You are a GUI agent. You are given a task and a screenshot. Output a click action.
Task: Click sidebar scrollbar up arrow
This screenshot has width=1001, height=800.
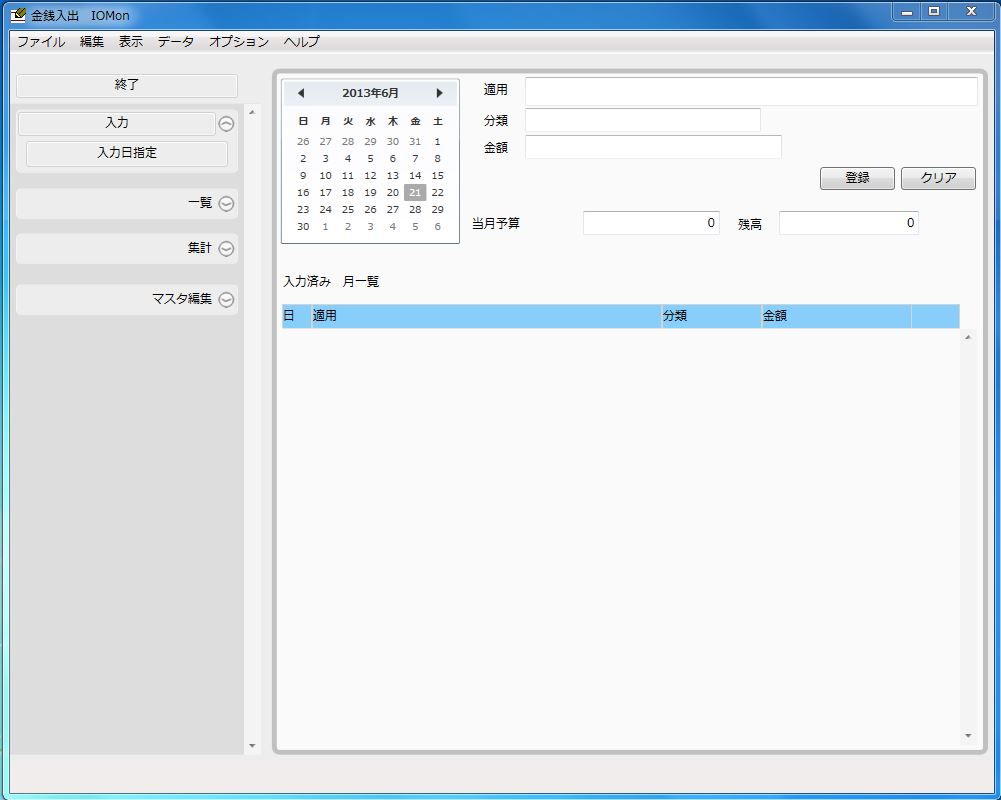click(252, 112)
